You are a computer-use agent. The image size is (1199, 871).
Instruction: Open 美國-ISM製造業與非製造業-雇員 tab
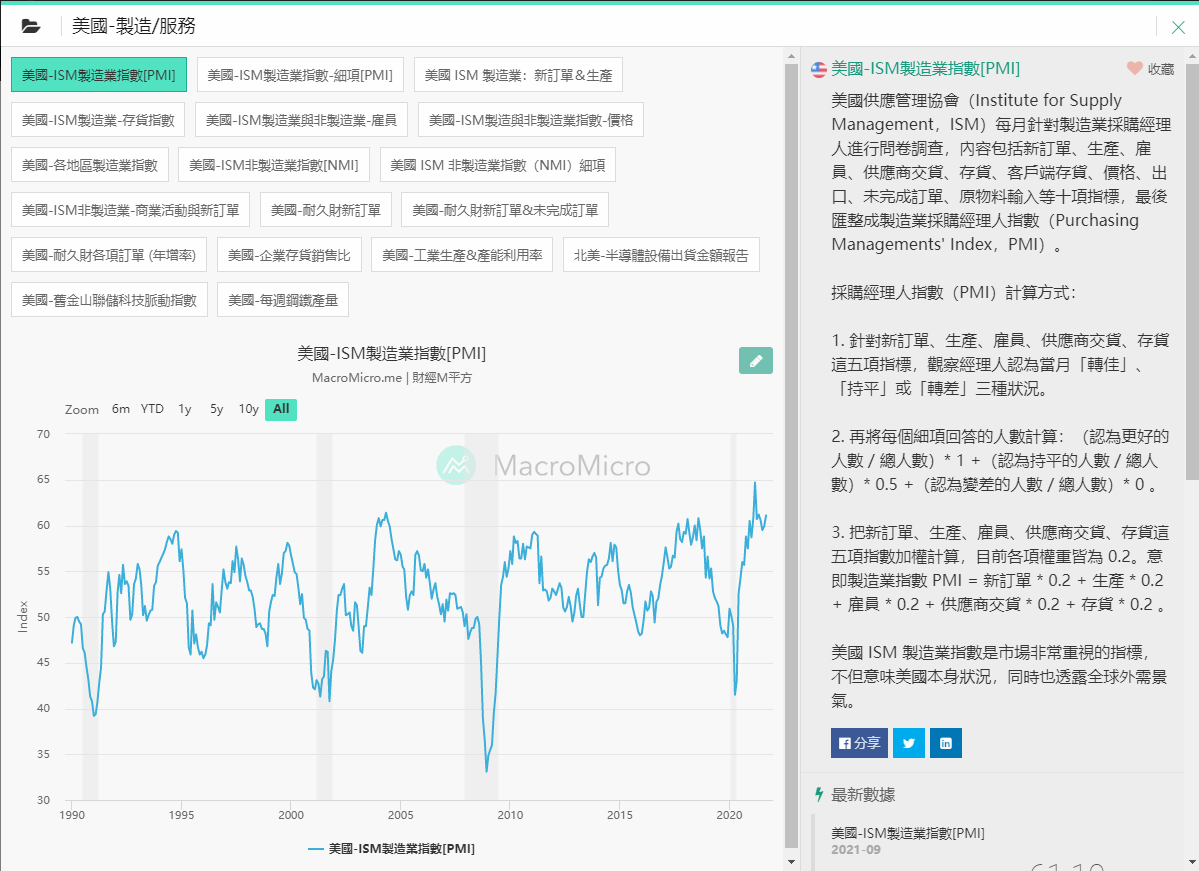click(x=301, y=120)
